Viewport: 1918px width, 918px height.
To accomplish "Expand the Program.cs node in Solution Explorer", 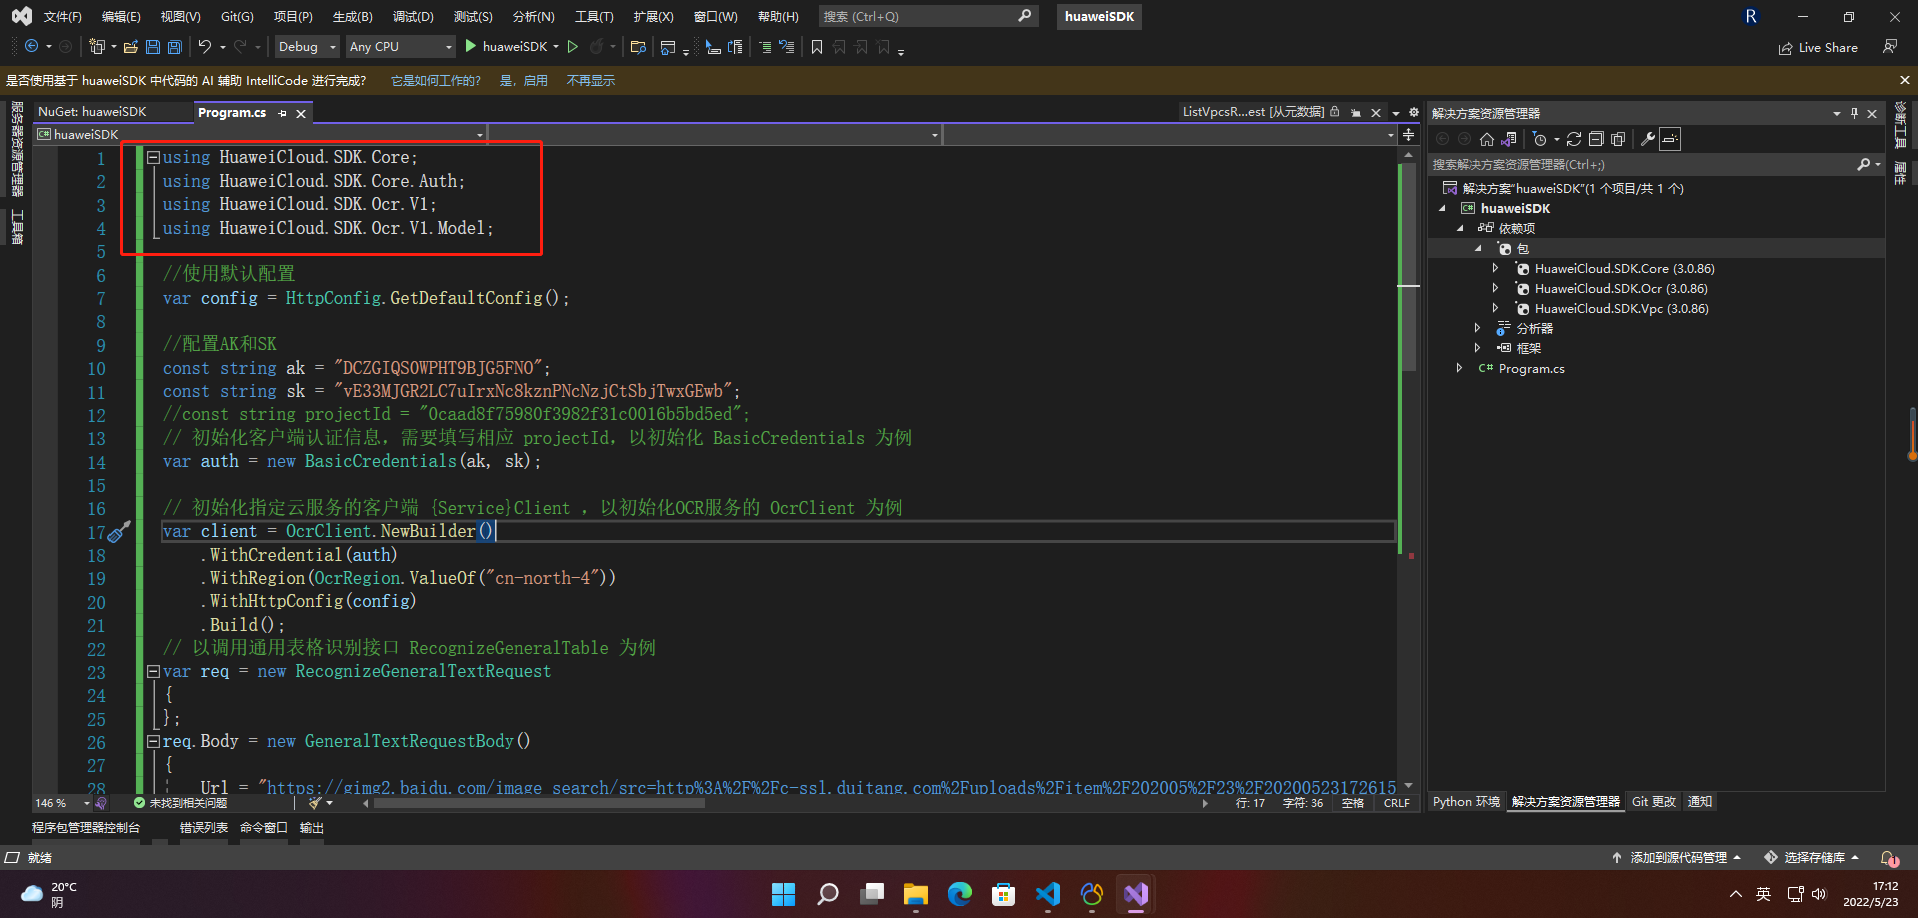I will point(1459,368).
